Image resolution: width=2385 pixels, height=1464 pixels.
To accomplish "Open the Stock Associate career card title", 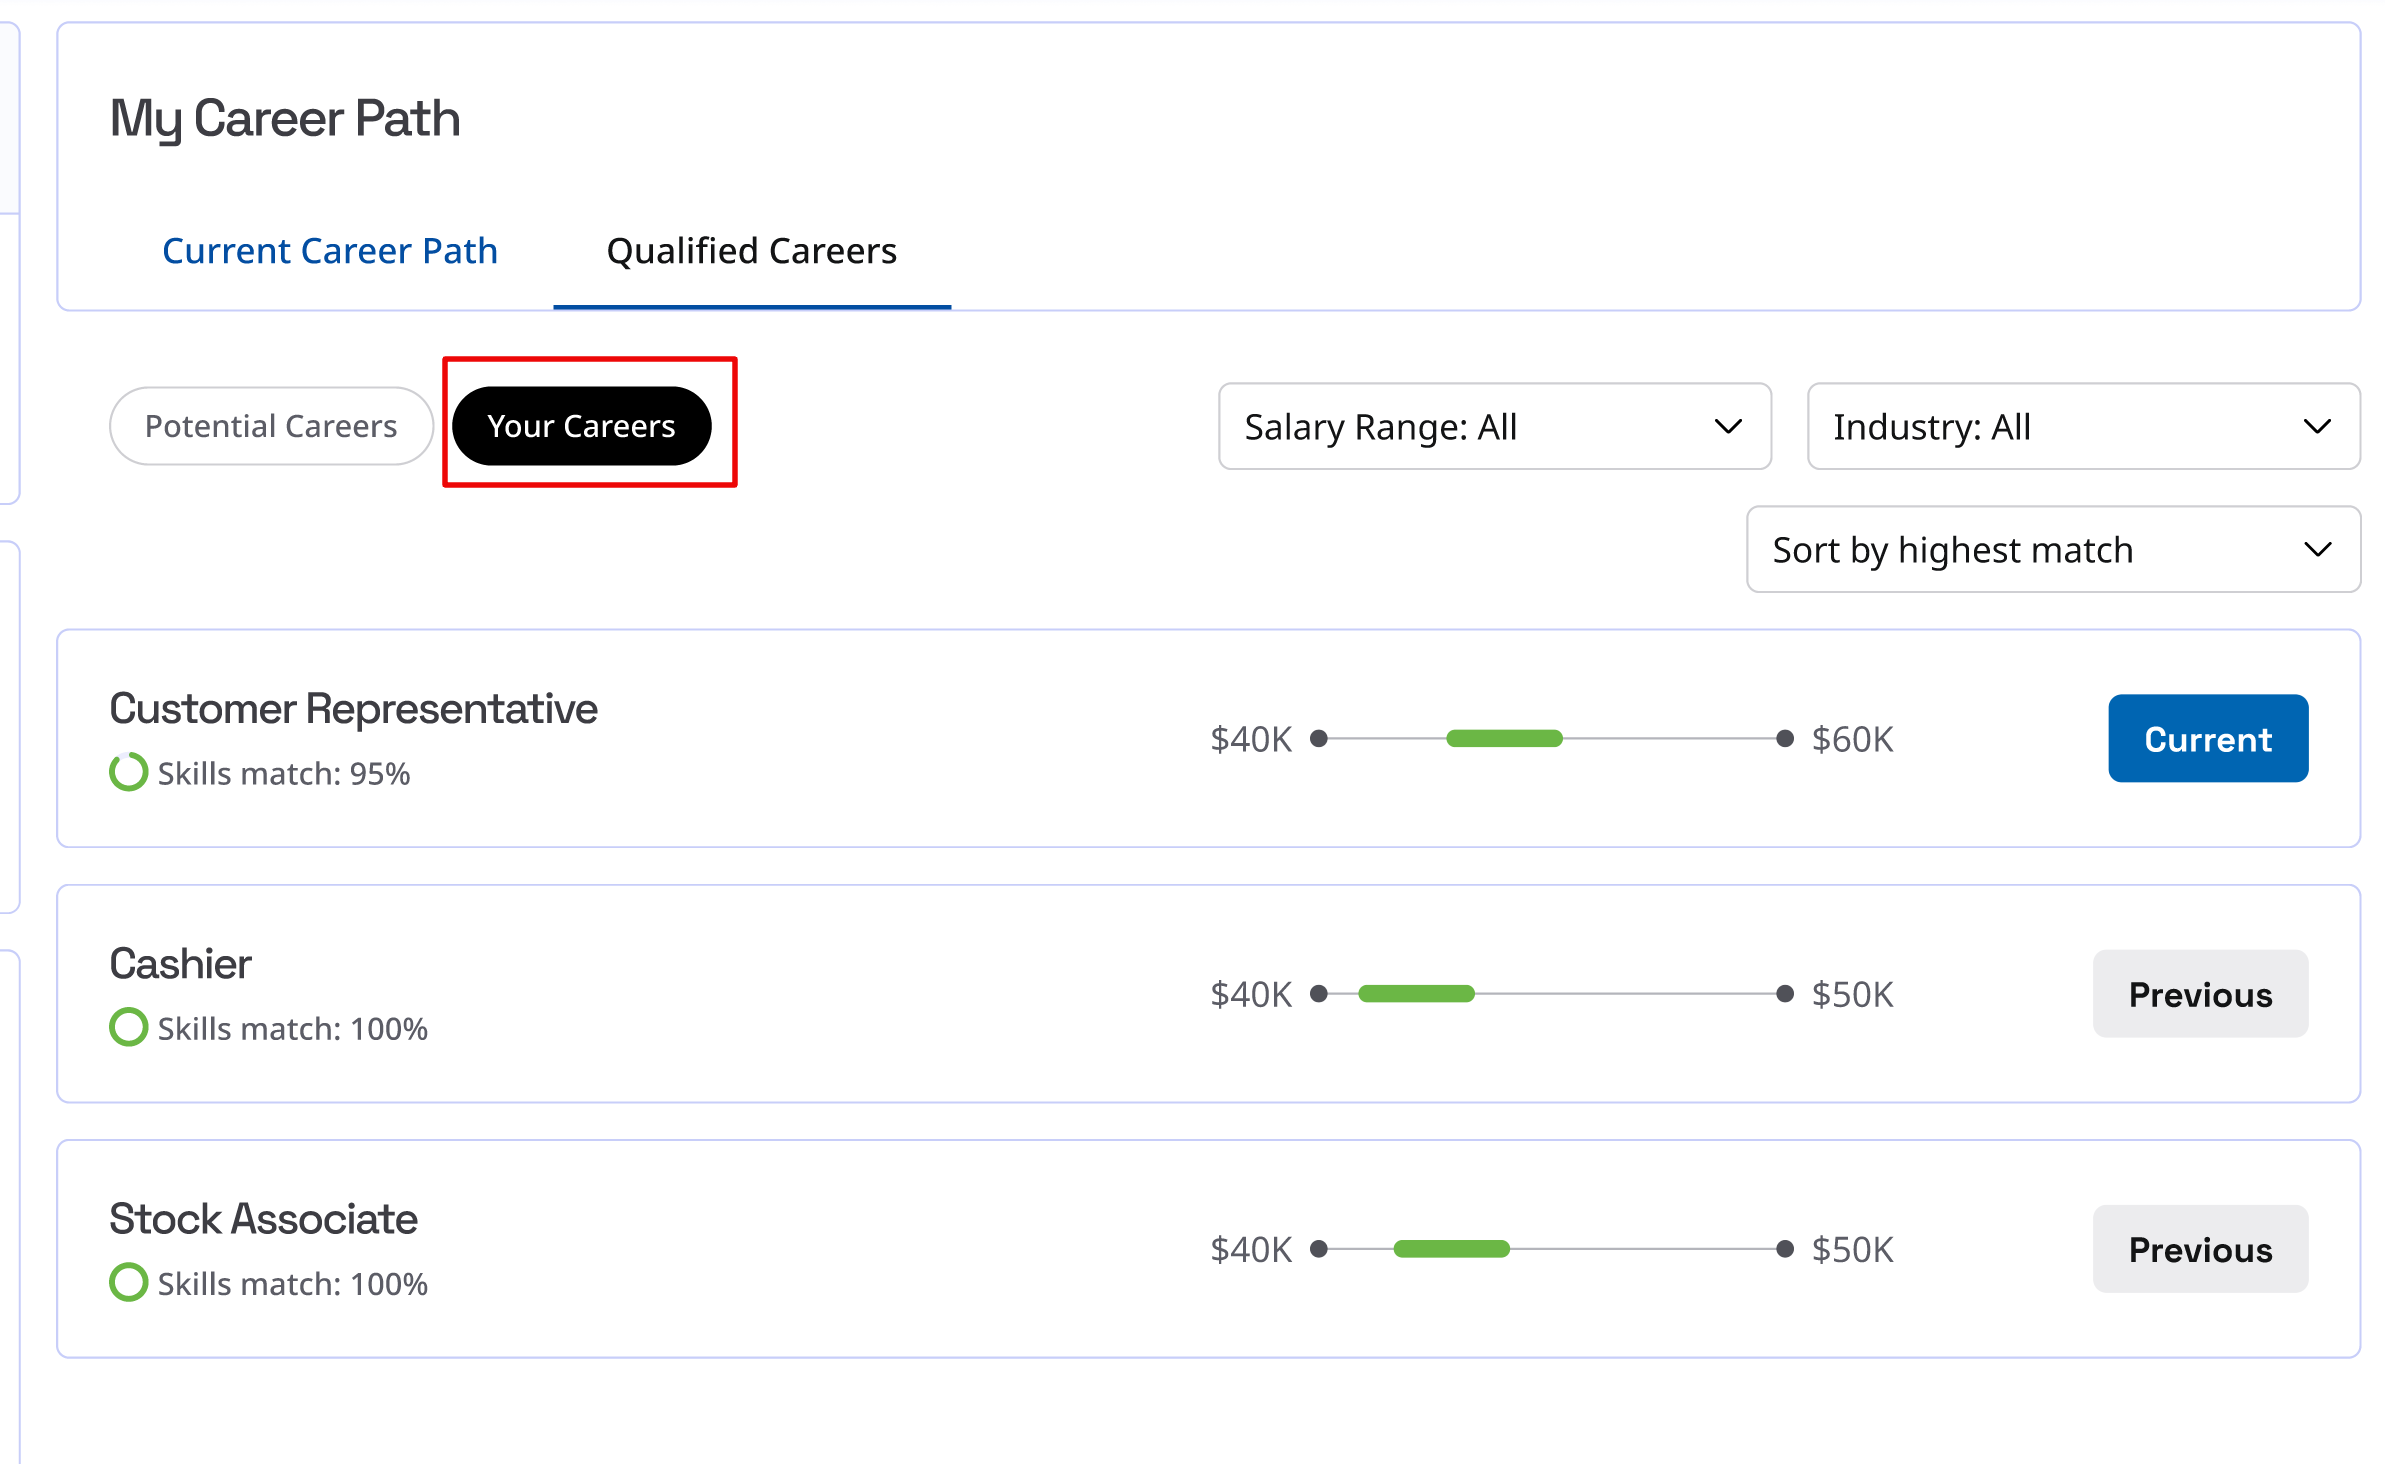I will 263,1219.
